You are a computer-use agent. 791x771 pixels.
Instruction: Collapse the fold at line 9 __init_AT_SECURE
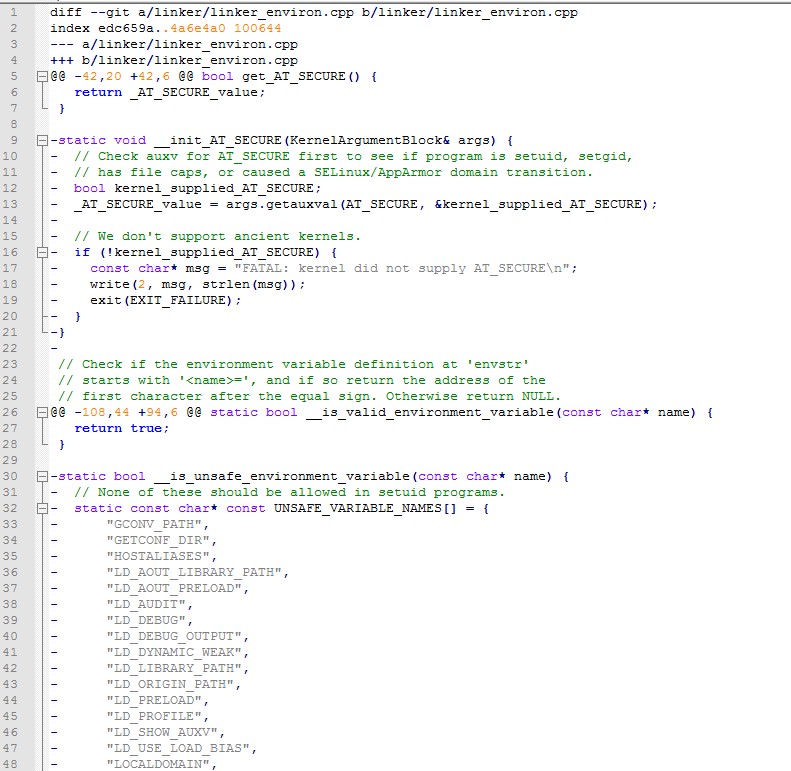tap(42, 141)
